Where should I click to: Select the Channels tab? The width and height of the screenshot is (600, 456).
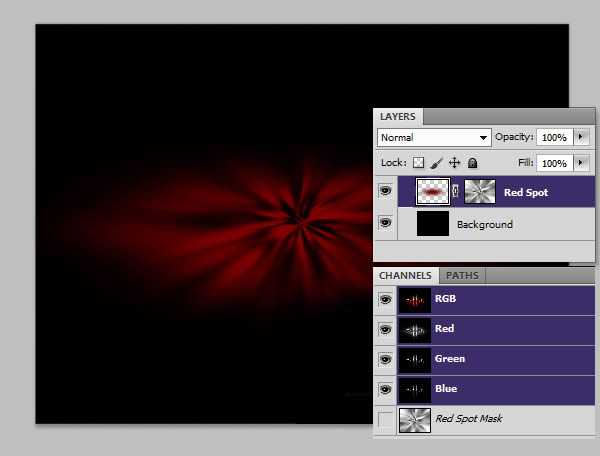406,275
